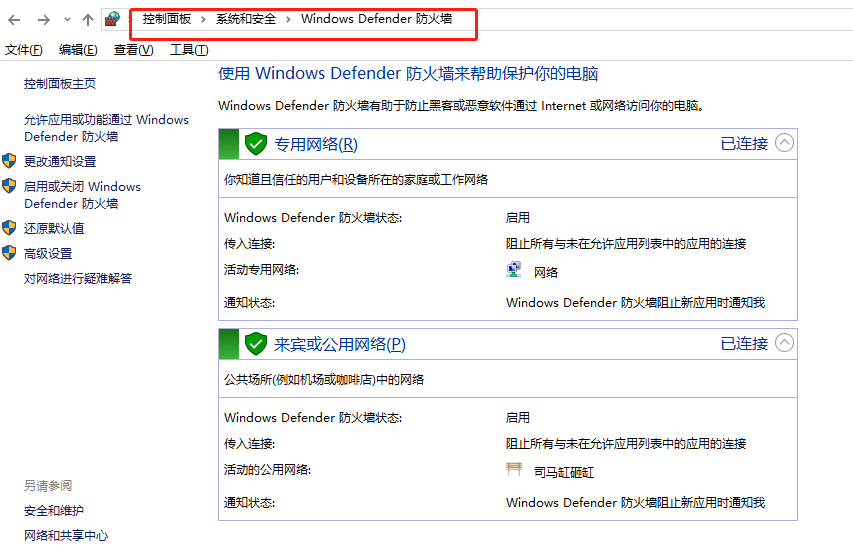This screenshot has height=559, width=853.
Task: Click shield icon beside 还原默认值
Action: click(9, 228)
